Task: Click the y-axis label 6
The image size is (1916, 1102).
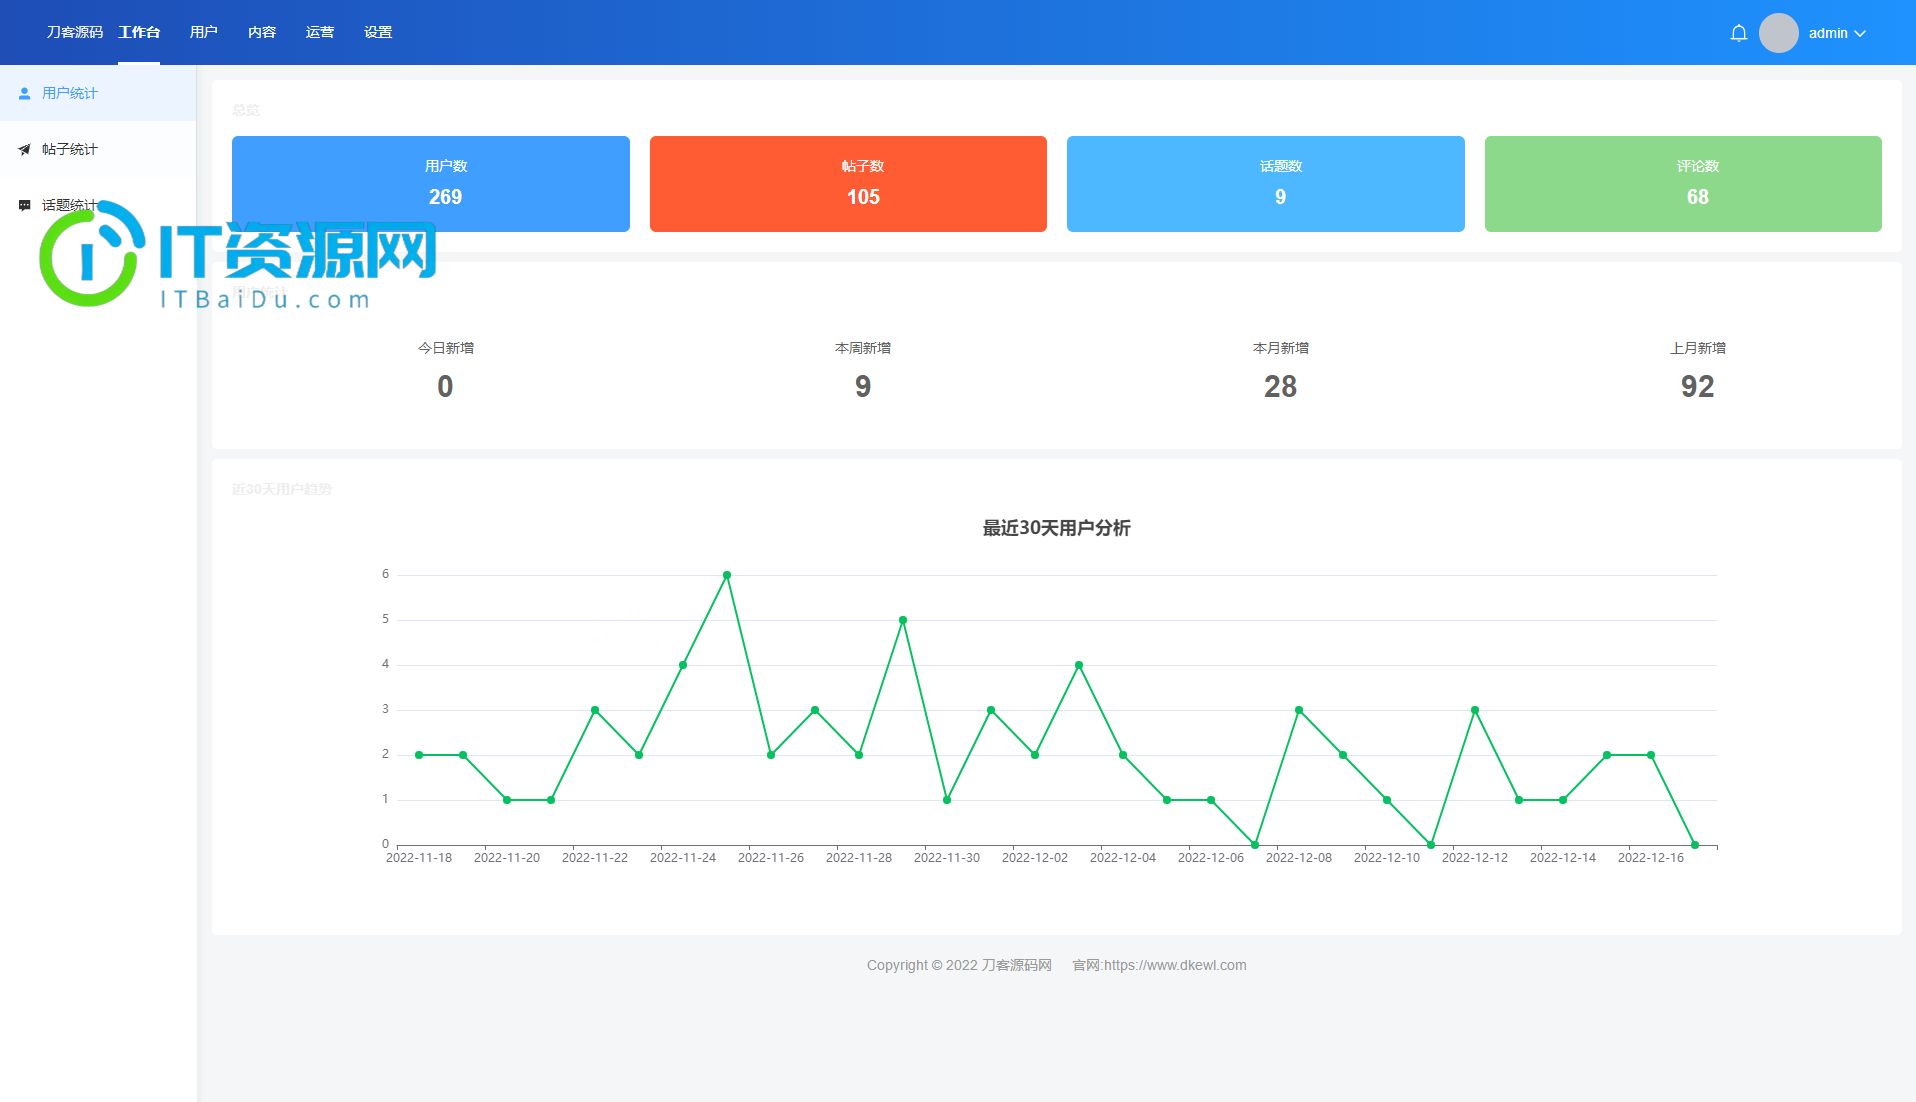Action: [385, 574]
